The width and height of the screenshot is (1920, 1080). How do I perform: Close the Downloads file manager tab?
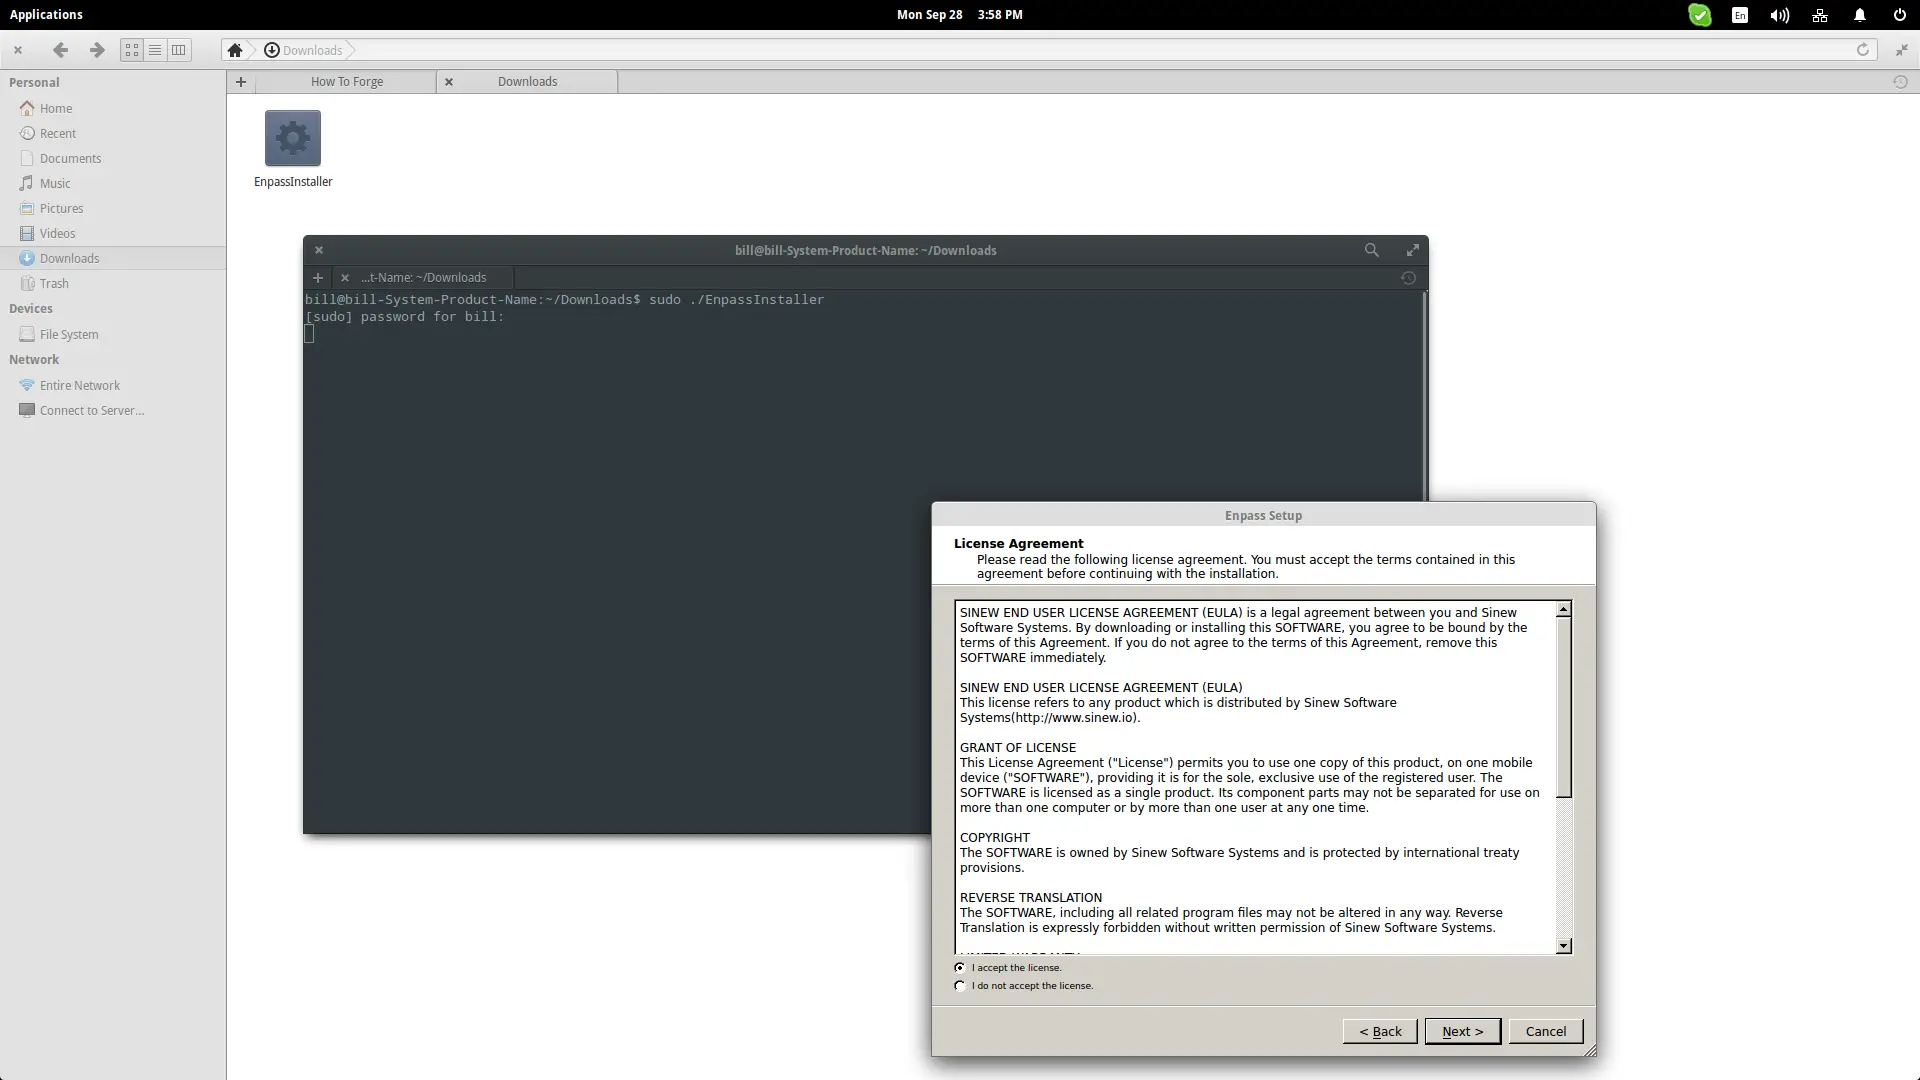[449, 82]
